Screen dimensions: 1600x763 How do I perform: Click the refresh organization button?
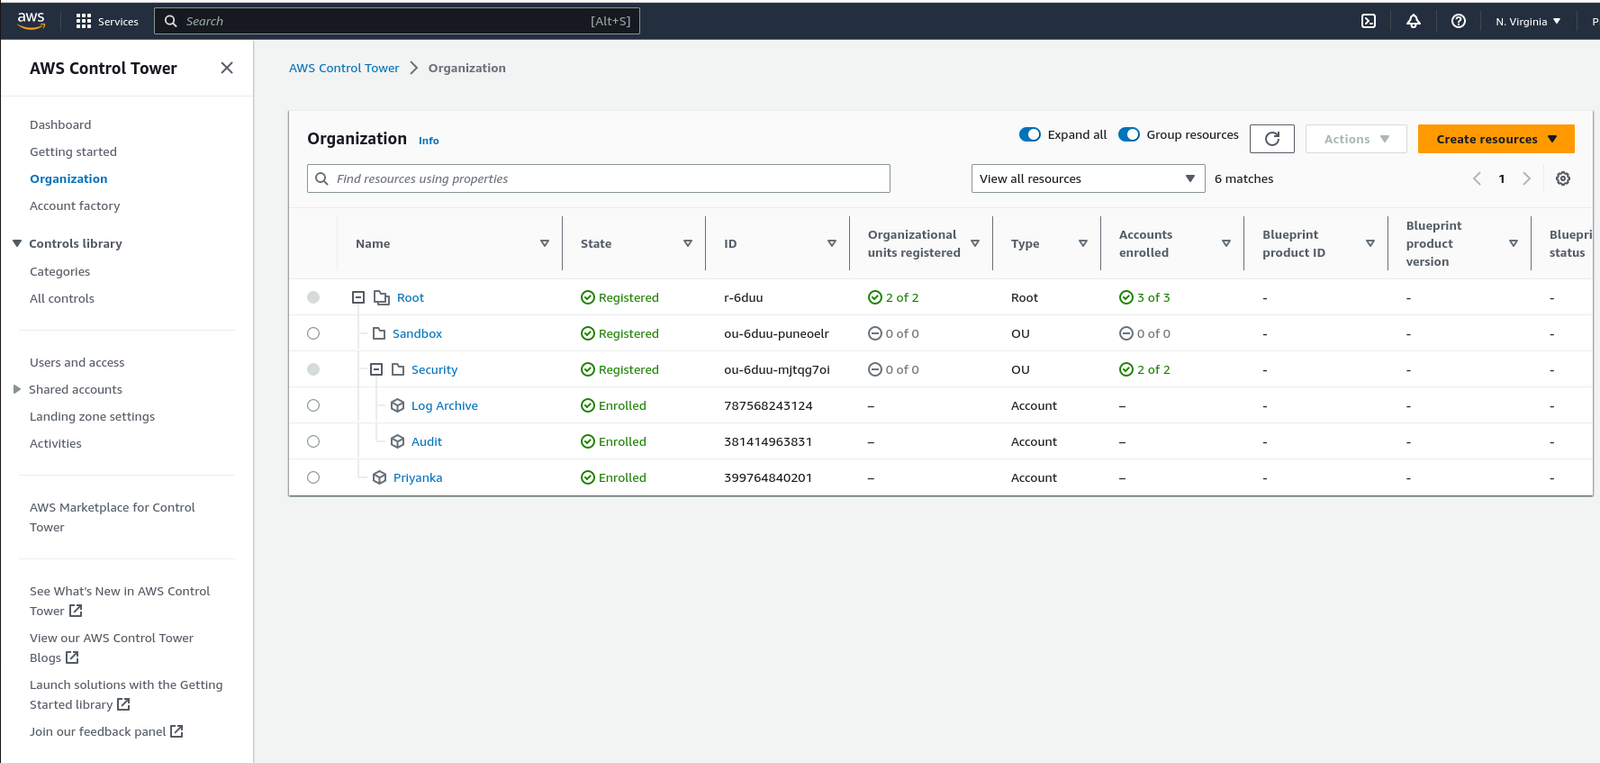[1272, 139]
